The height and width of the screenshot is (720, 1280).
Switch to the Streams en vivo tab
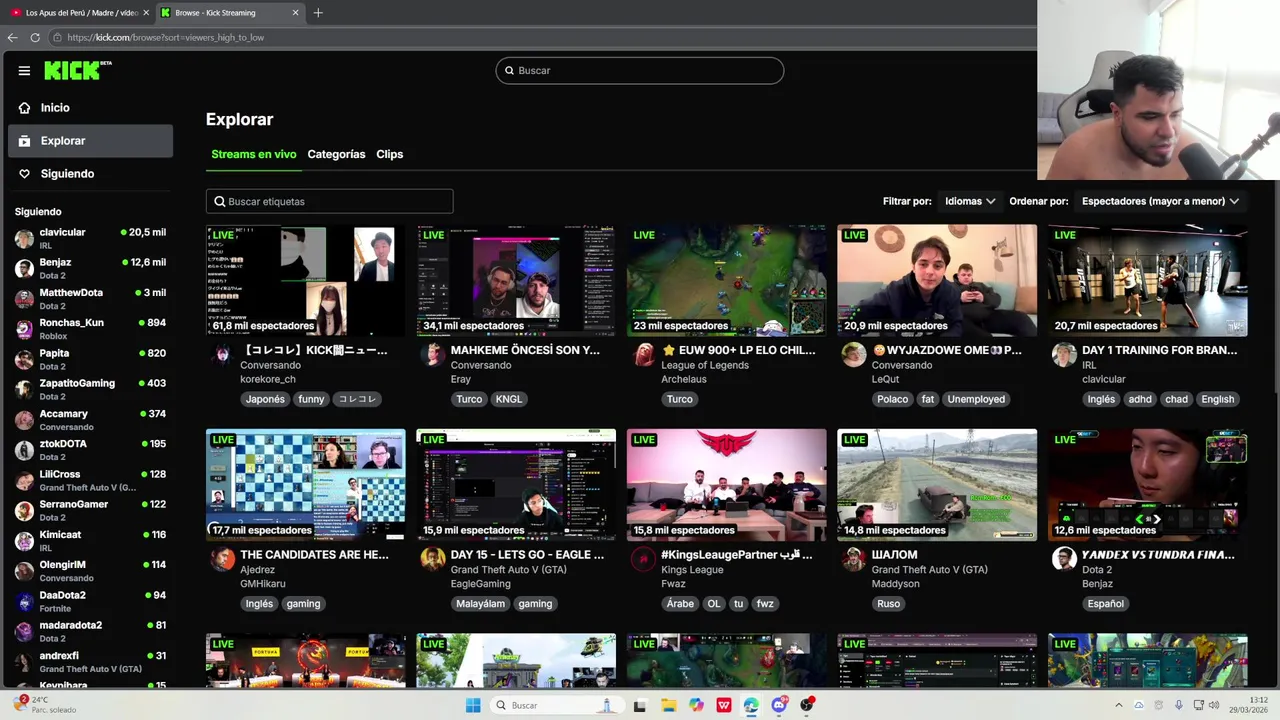click(x=254, y=155)
